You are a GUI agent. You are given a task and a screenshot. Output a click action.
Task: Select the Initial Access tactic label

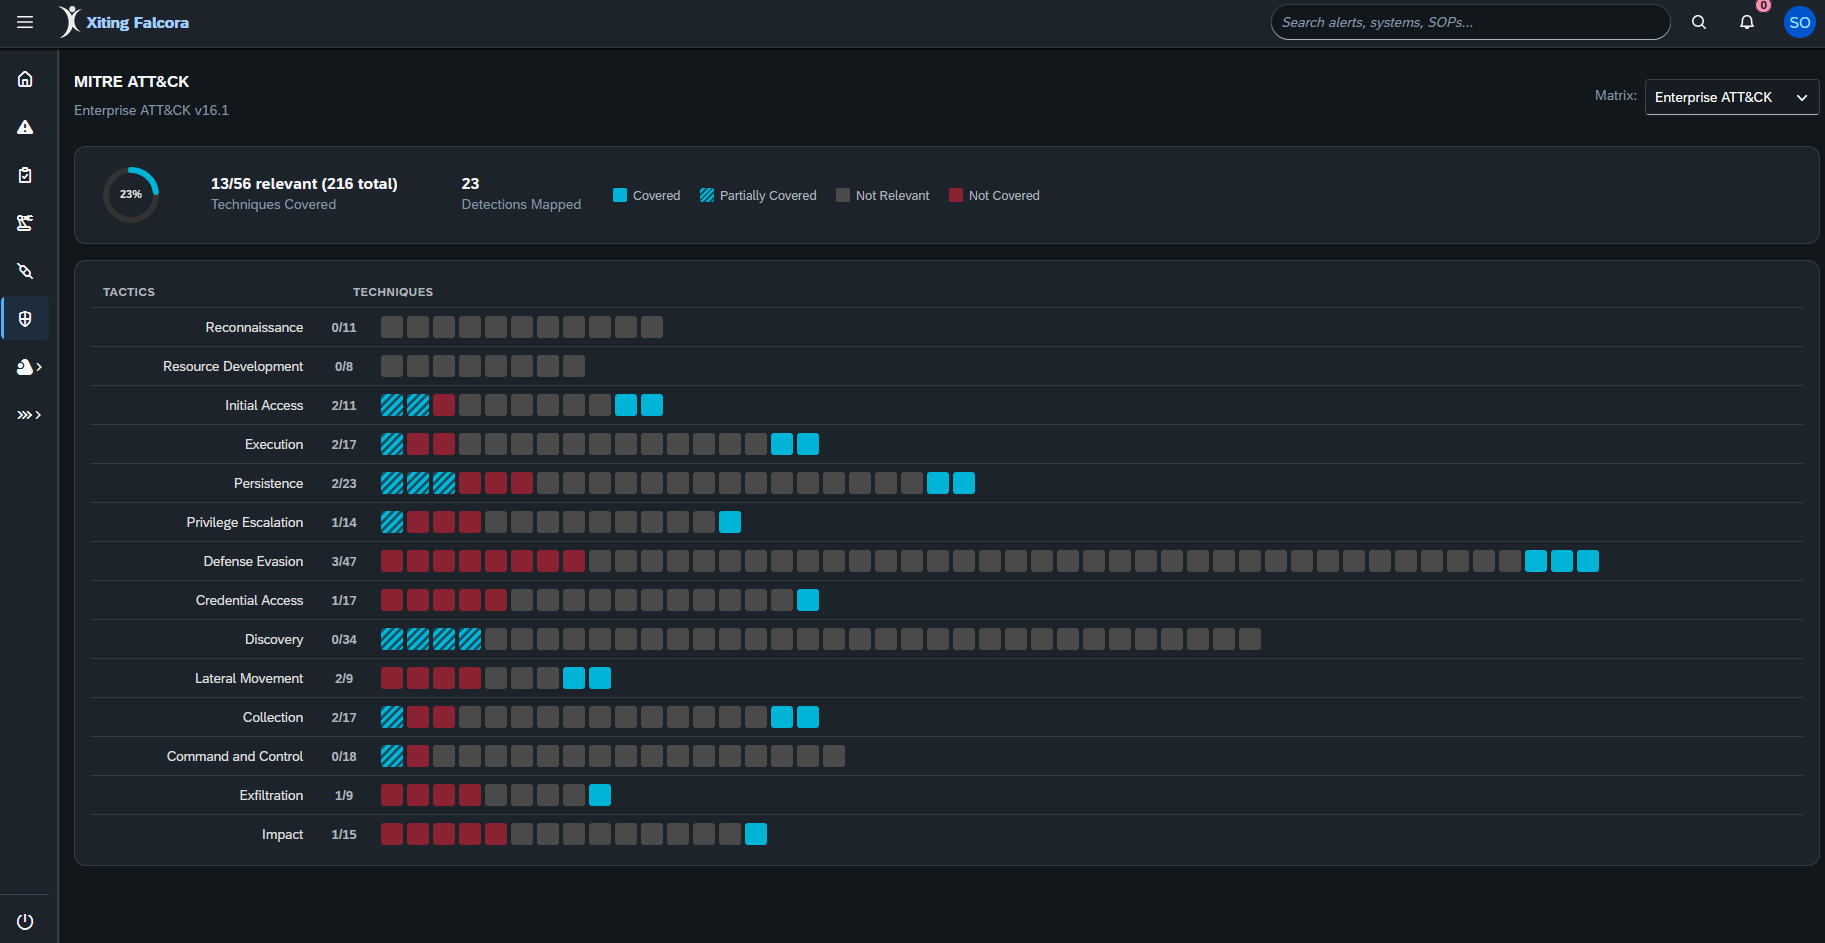[x=264, y=405]
